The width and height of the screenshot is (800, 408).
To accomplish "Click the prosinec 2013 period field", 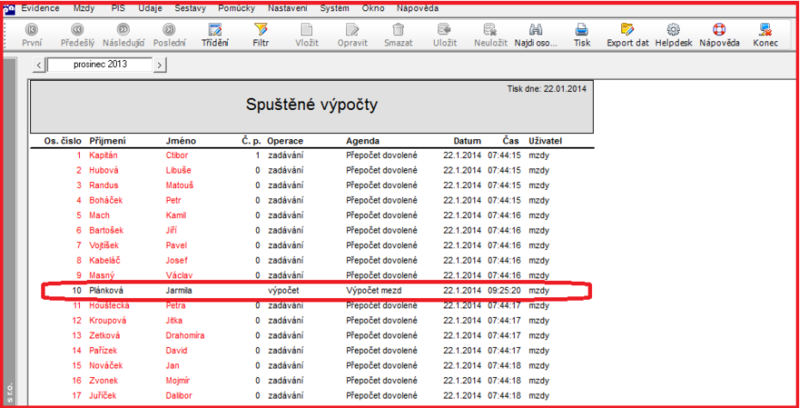I will coord(100,65).
